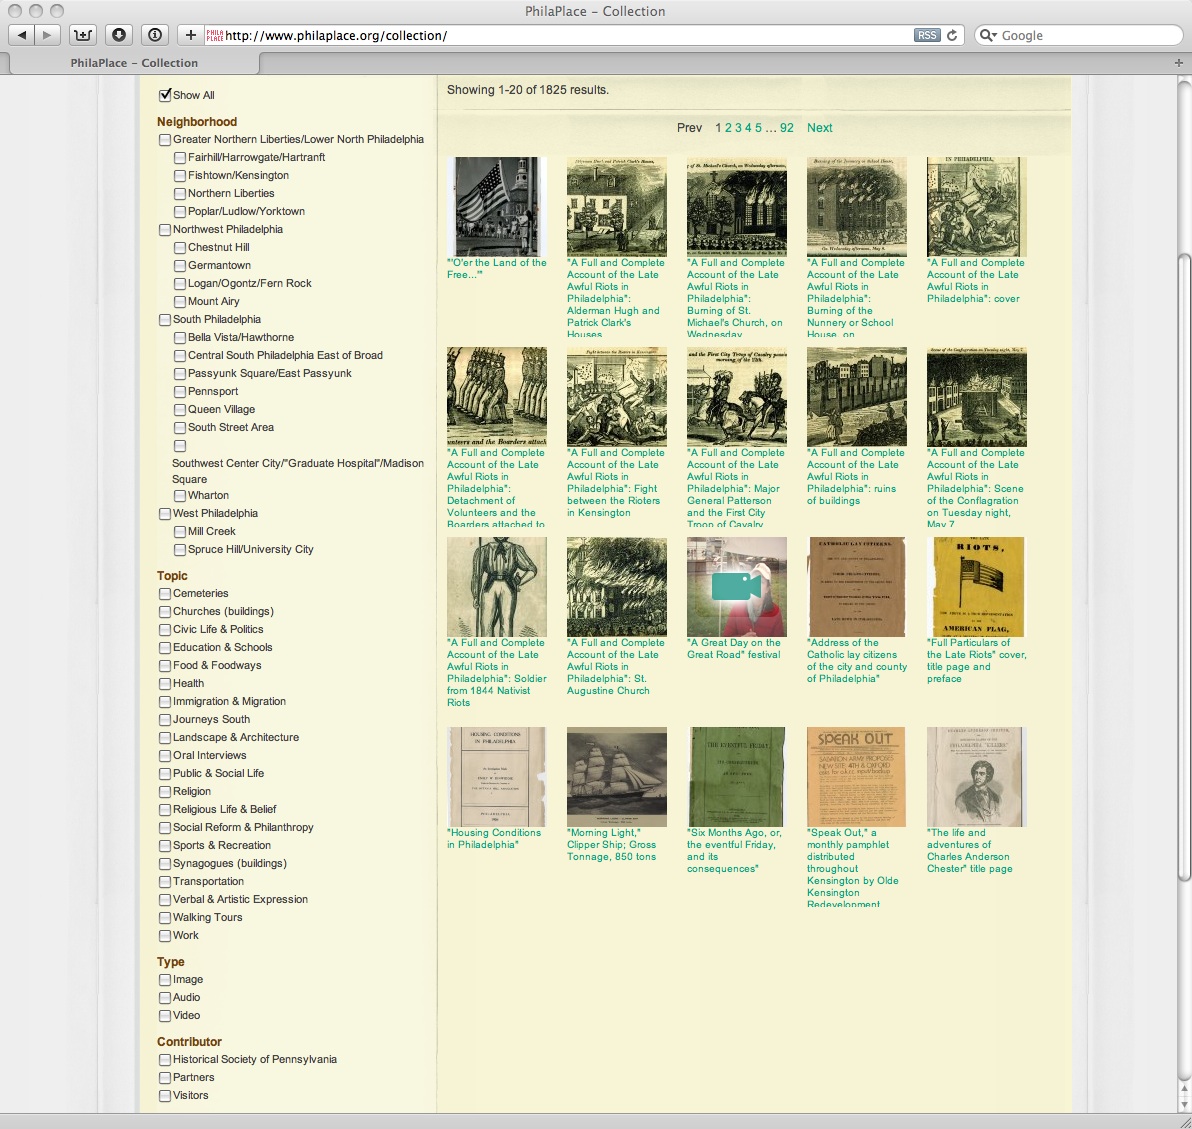This screenshot has width=1192, height=1129.
Task: Open the clipper ship thumbnail
Action: coord(617,776)
